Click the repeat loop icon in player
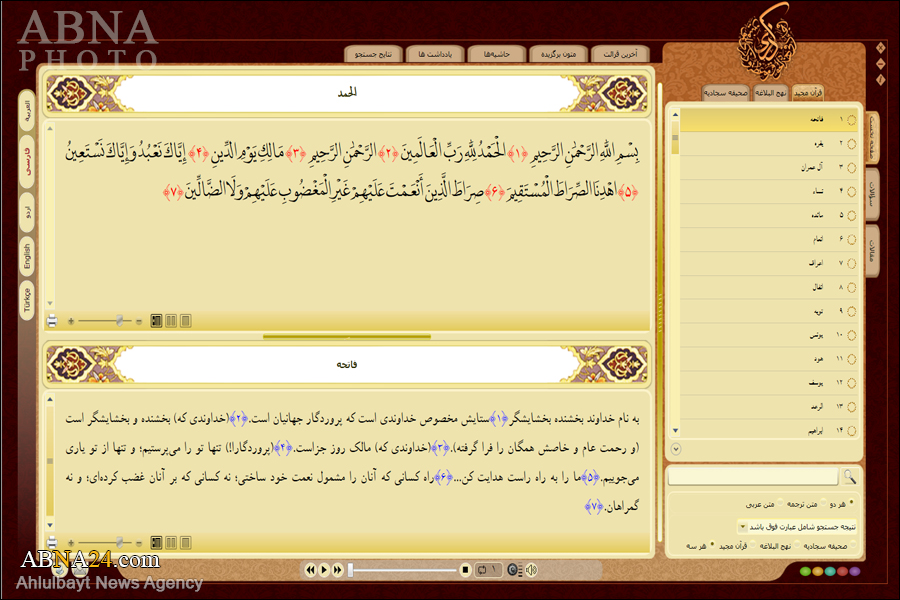Viewport: 900px width, 600px height. pos(482,570)
